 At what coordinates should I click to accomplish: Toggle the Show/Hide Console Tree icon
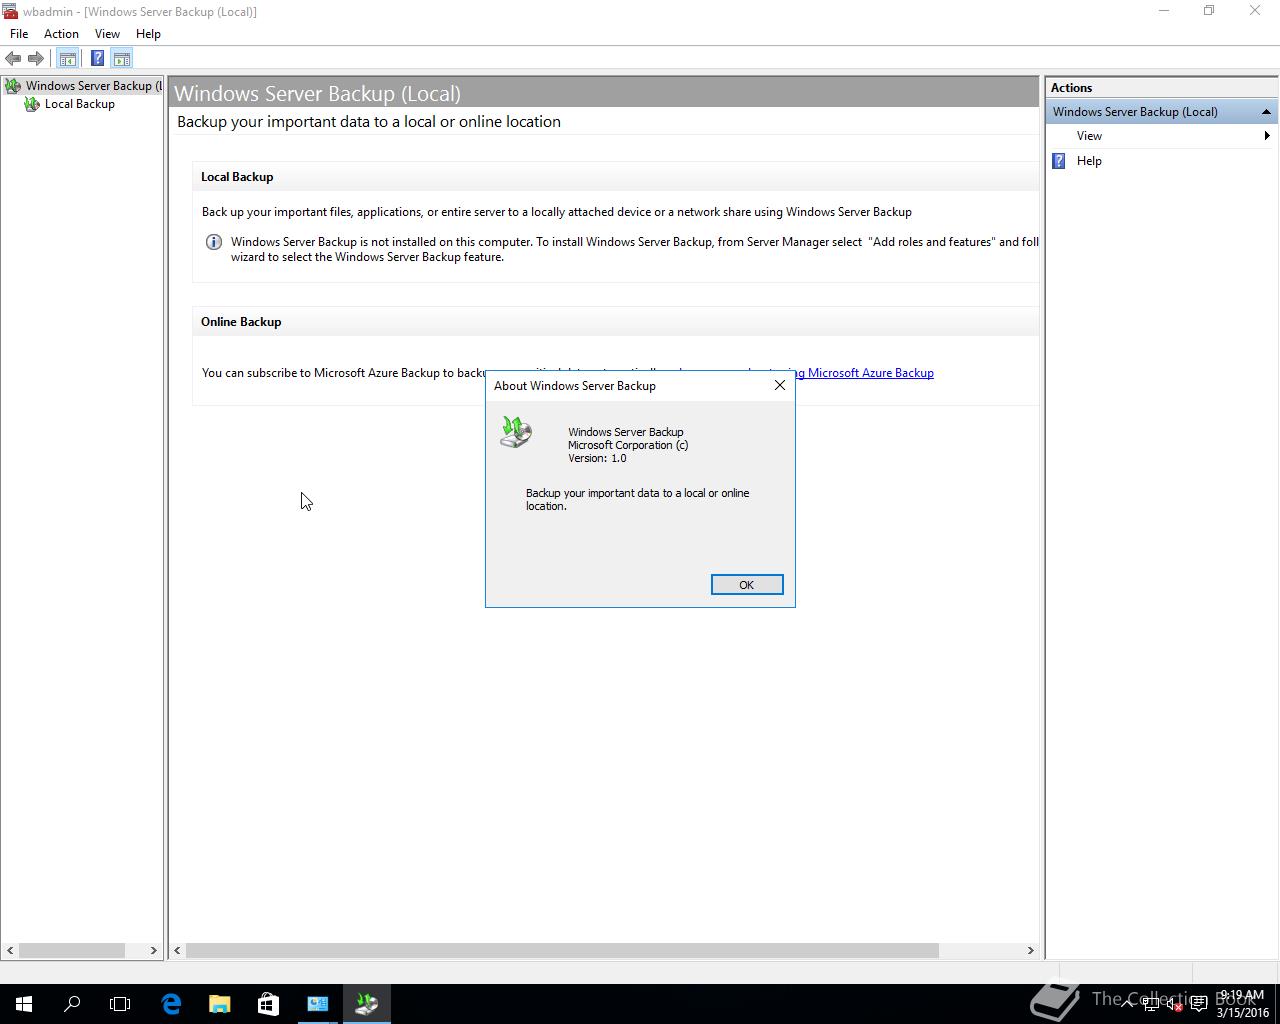tap(67, 59)
